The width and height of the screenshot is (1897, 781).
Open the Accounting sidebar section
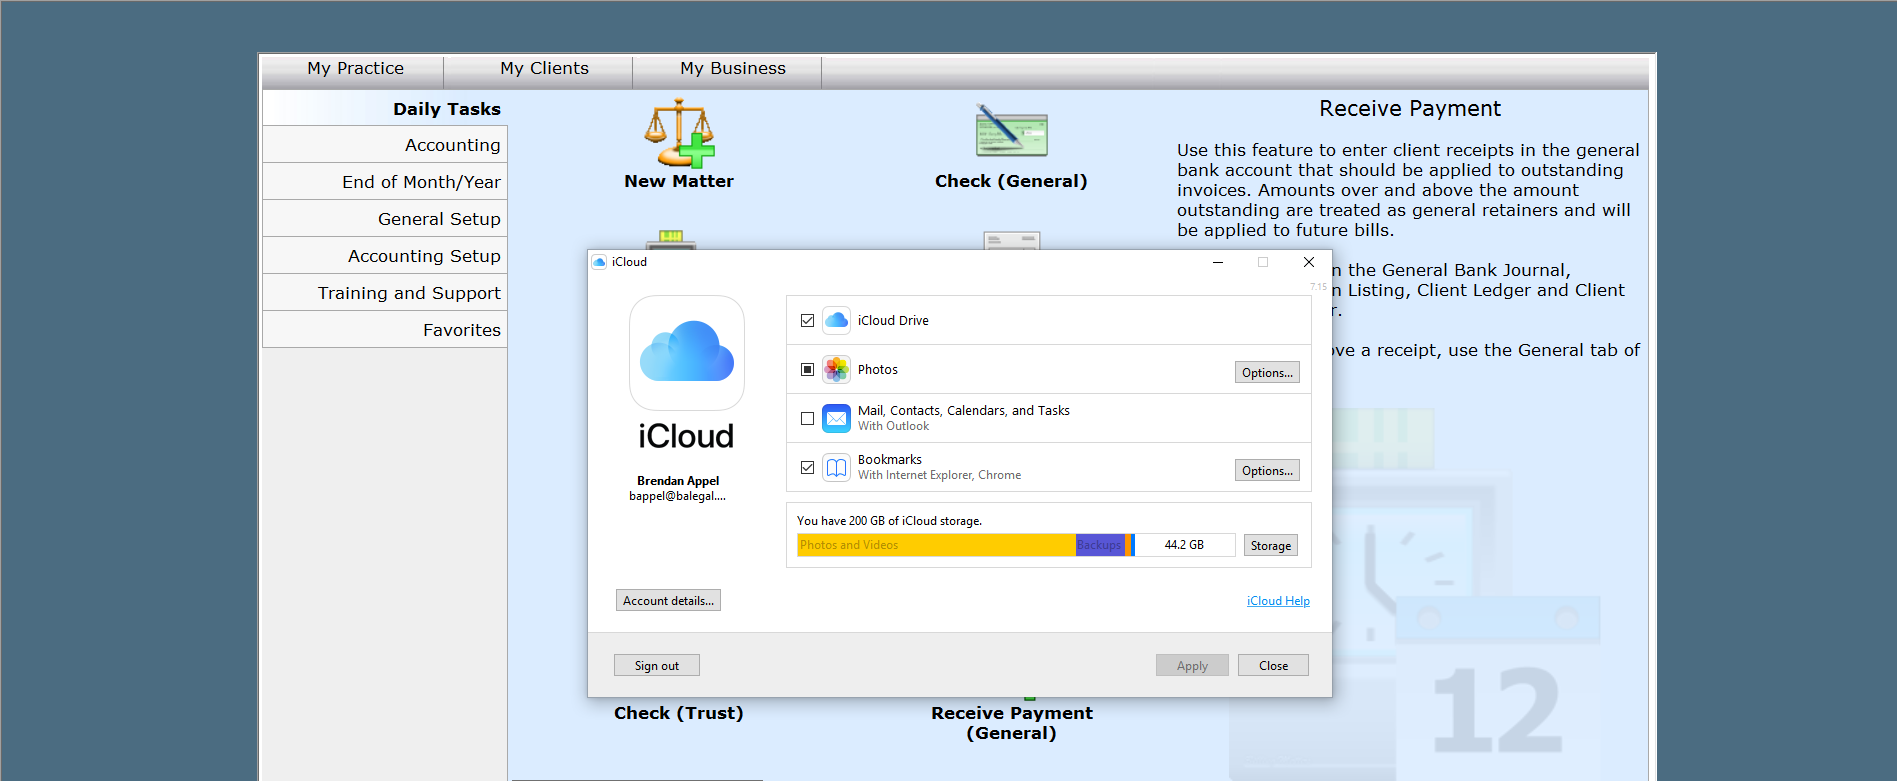pos(385,145)
